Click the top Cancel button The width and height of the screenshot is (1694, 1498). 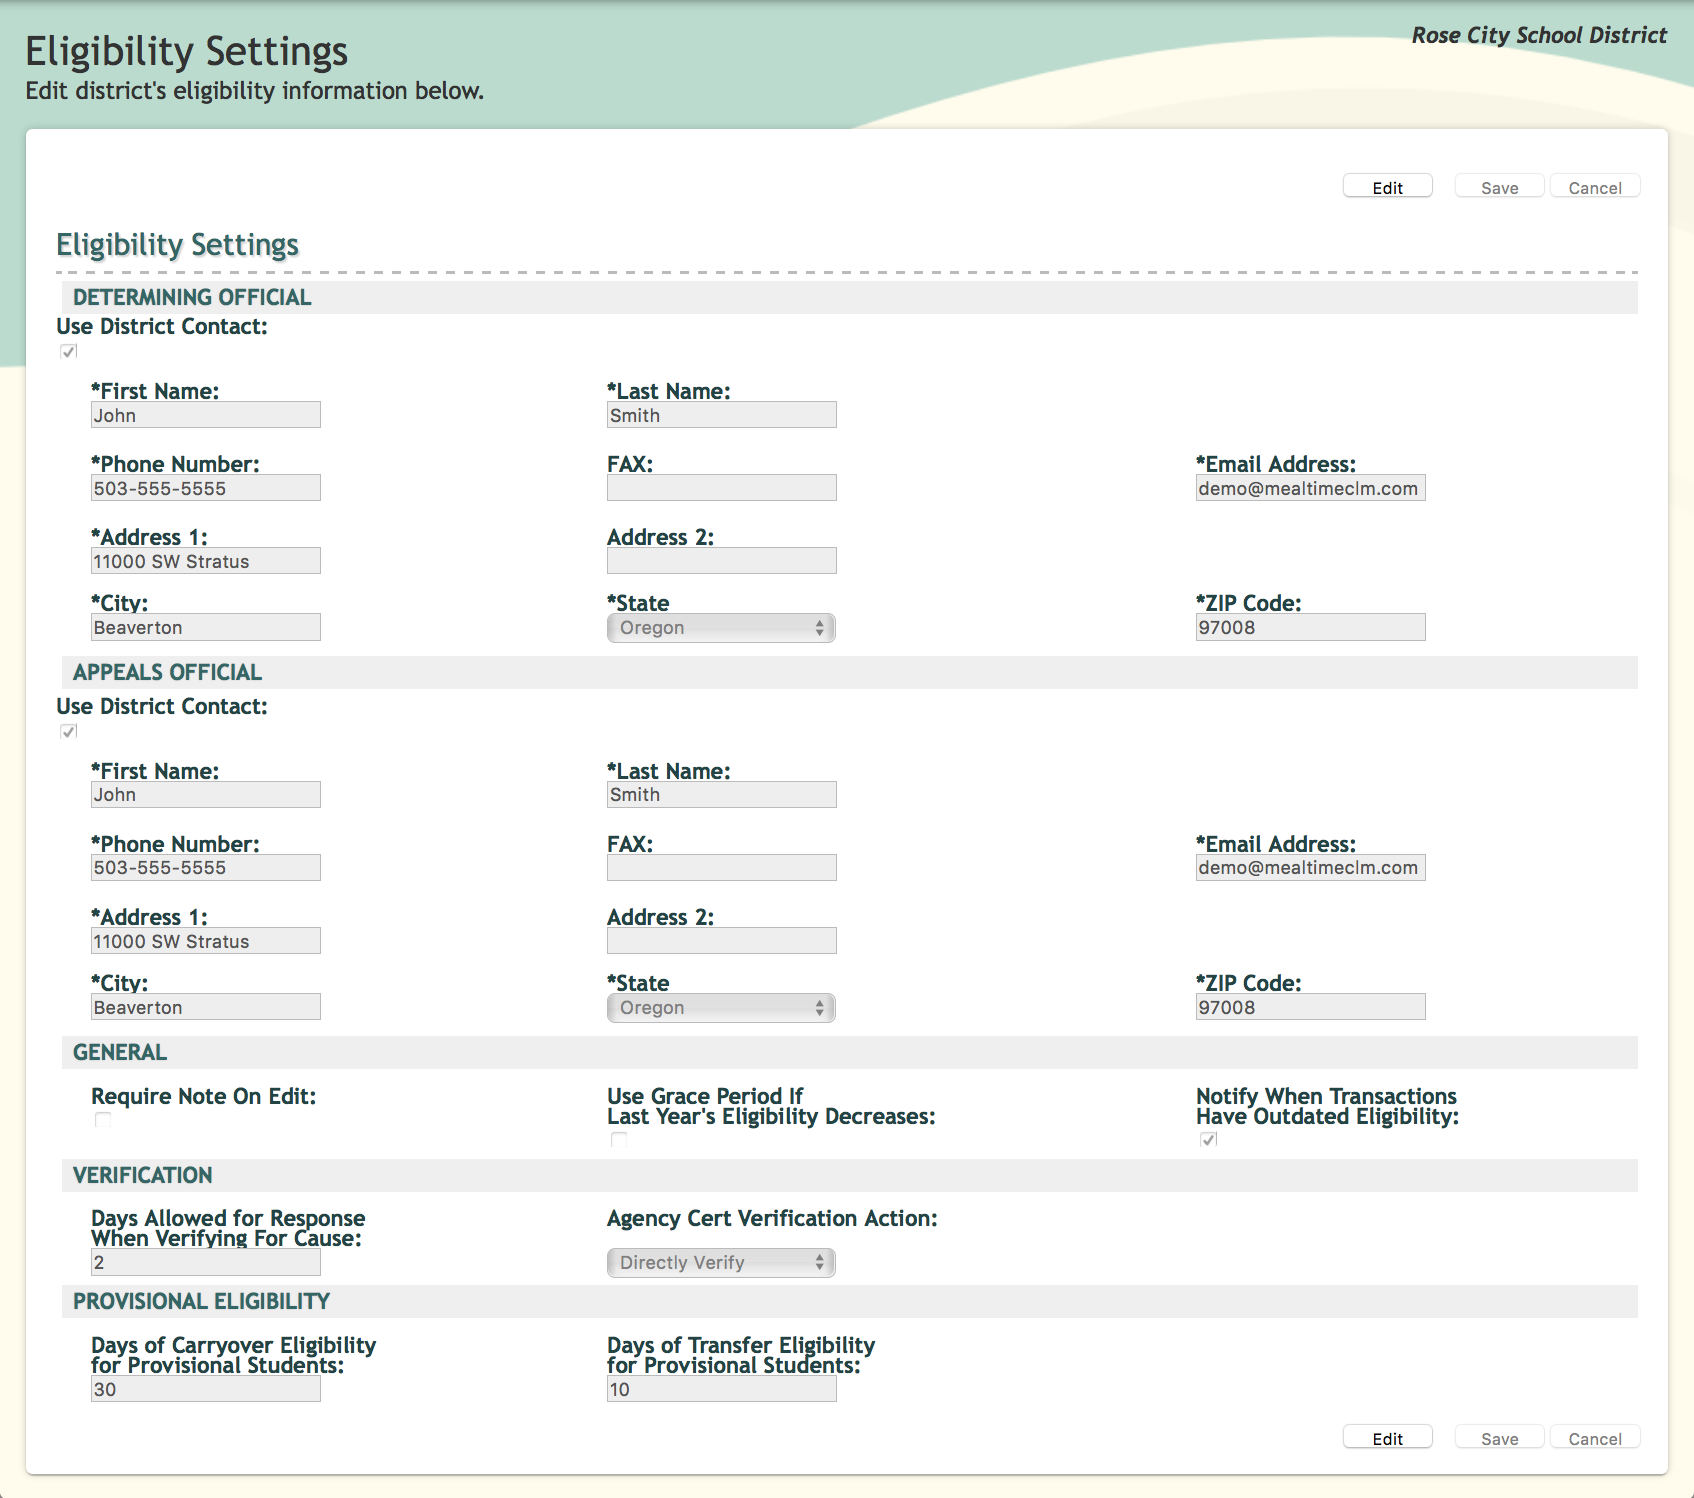[1595, 187]
